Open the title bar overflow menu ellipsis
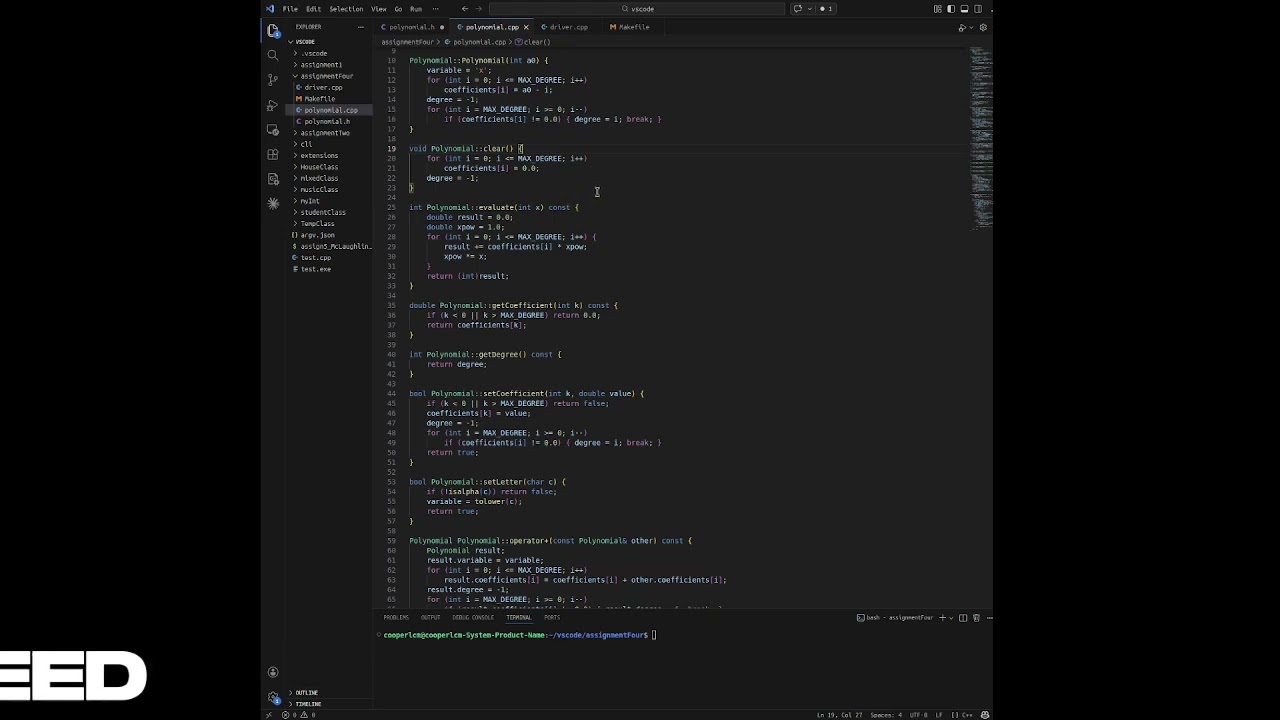The height and width of the screenshot is (720, 1280). (435, 9)
